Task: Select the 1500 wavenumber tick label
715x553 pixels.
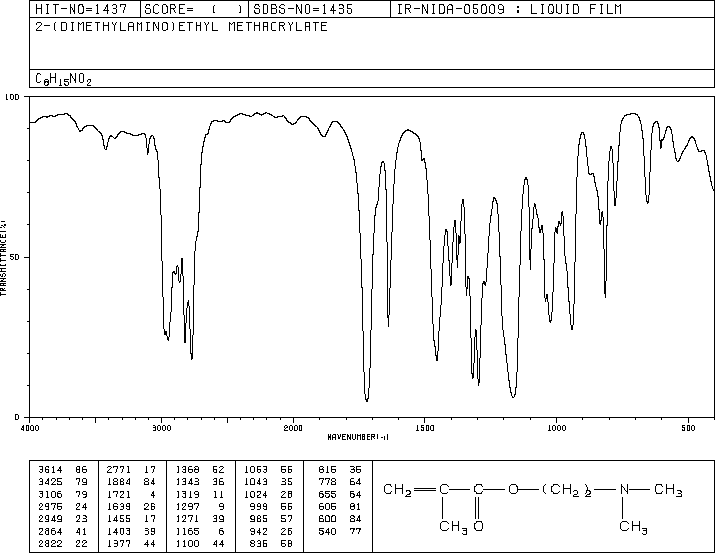Action: click(x=424, y=428)
